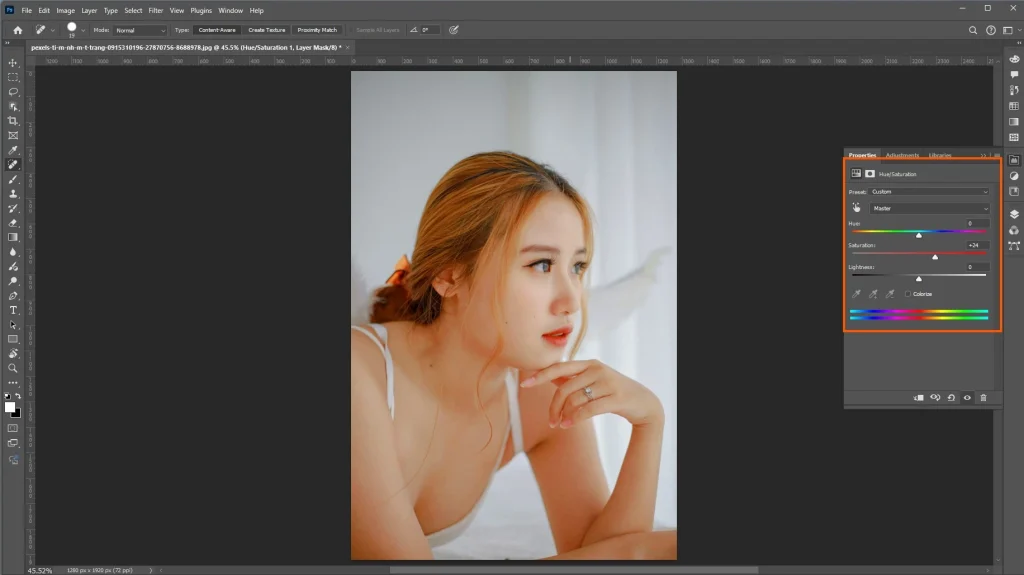Select the layer mask icon in Properties
The width and height of the screenshot is (1024, 575).
pyautogui.click(x=870, y=174)
